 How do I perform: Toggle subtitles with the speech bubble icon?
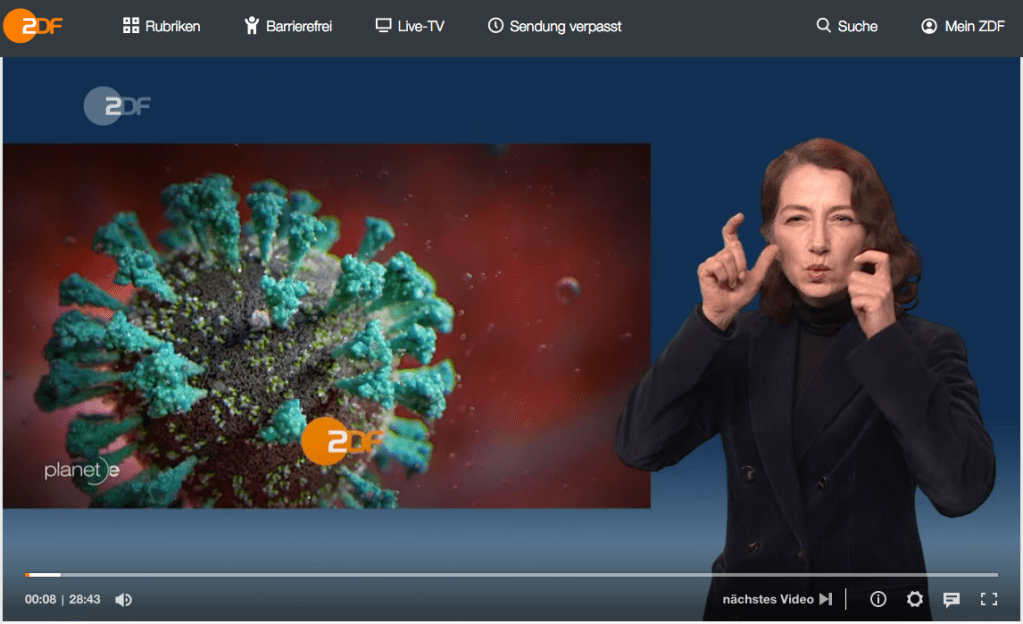pyautogui.click(x=951, y=599)
